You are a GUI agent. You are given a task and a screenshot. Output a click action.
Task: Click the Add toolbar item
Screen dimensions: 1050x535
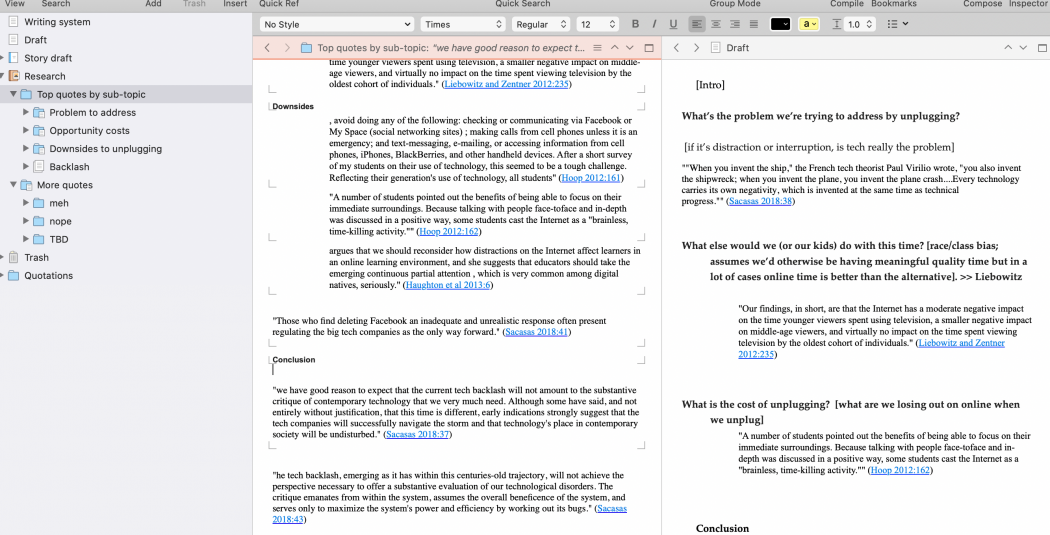click(153, 3)
